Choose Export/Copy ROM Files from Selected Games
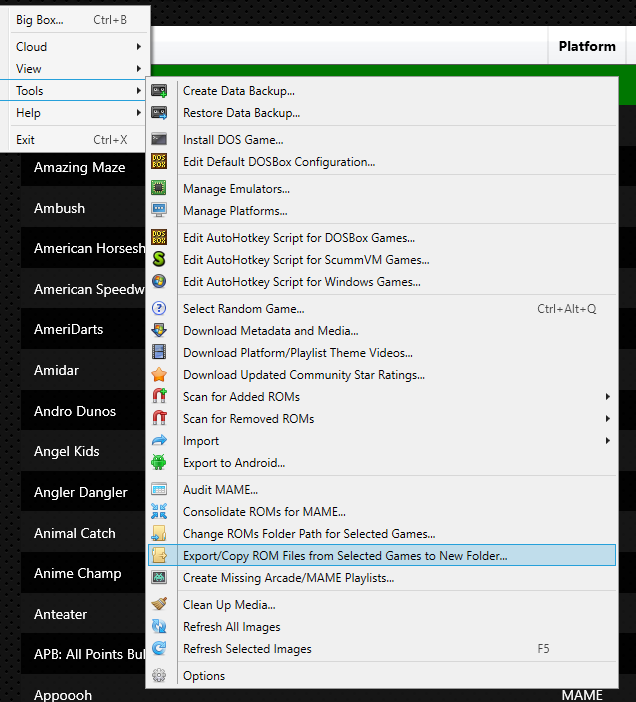The image size is (636, 702). pyautogui.click(x=382, y=555)
